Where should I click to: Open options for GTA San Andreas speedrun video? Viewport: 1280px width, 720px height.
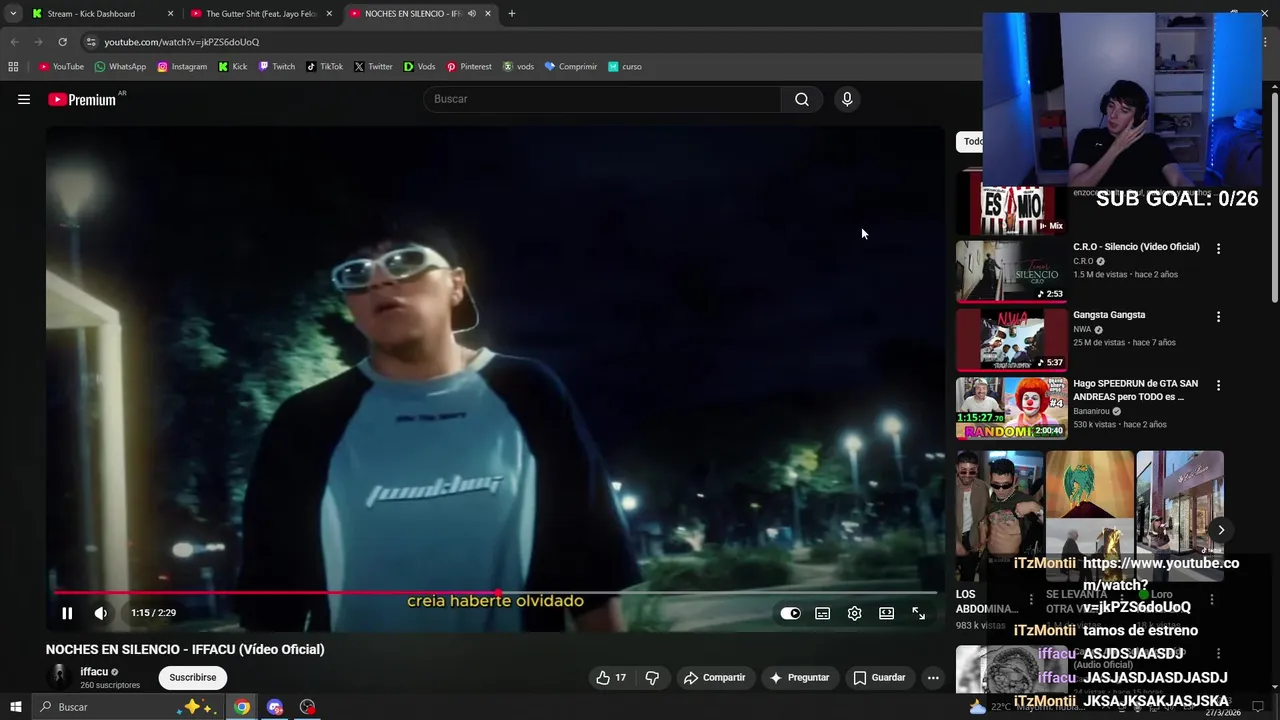pos(1218,385)
